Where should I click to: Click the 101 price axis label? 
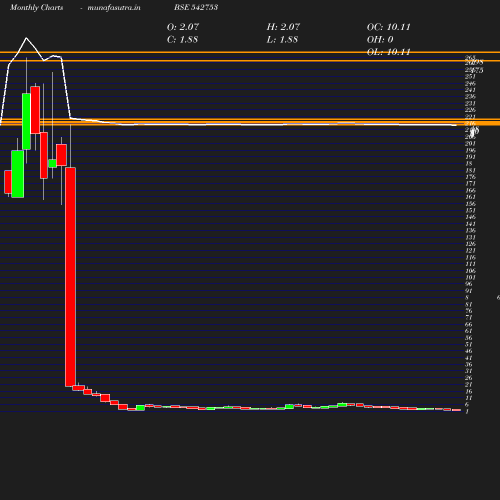click(470, 277)
